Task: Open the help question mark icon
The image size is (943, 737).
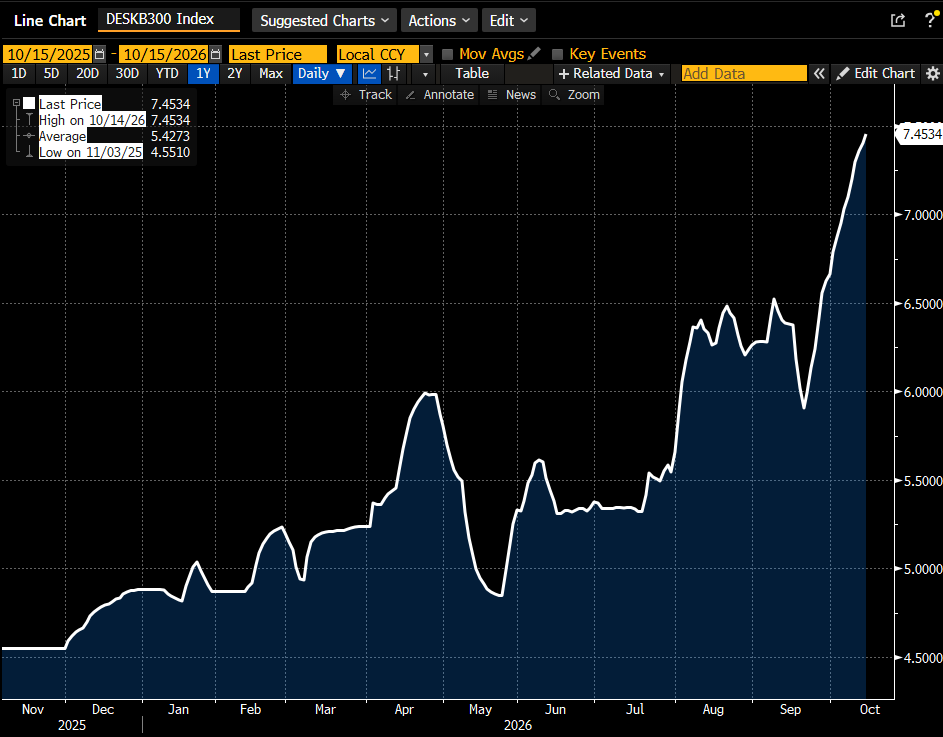Action: (930, 20)
